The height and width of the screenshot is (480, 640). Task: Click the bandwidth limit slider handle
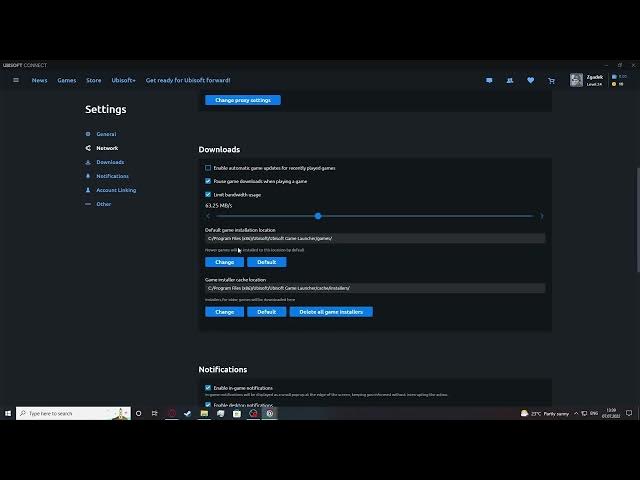318,216
